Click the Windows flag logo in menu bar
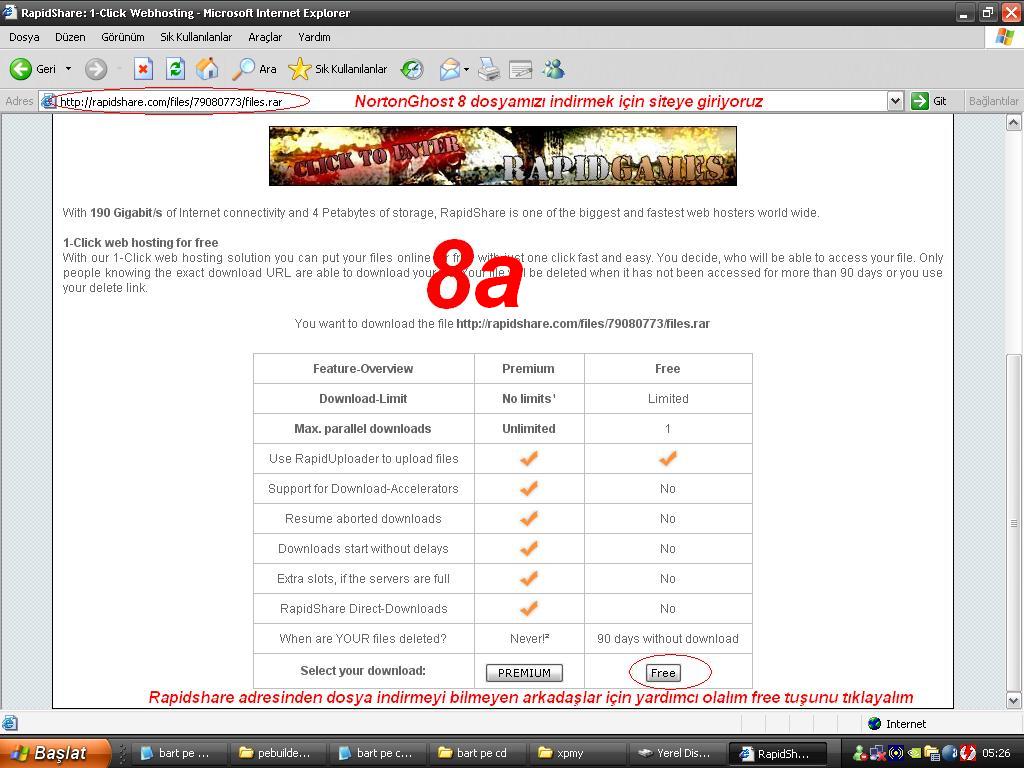The height and width of the screenshot is (768, 1024). [x=1004, y=37]
